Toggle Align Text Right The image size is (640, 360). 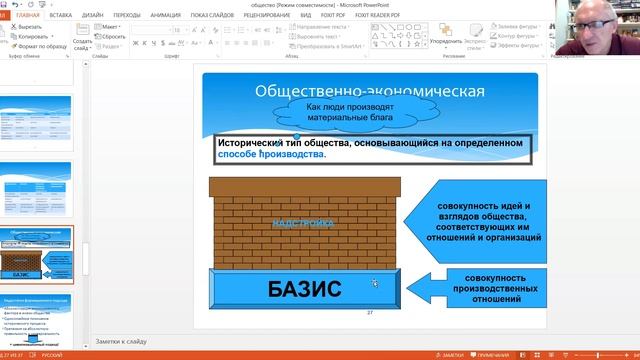[246, 43]
